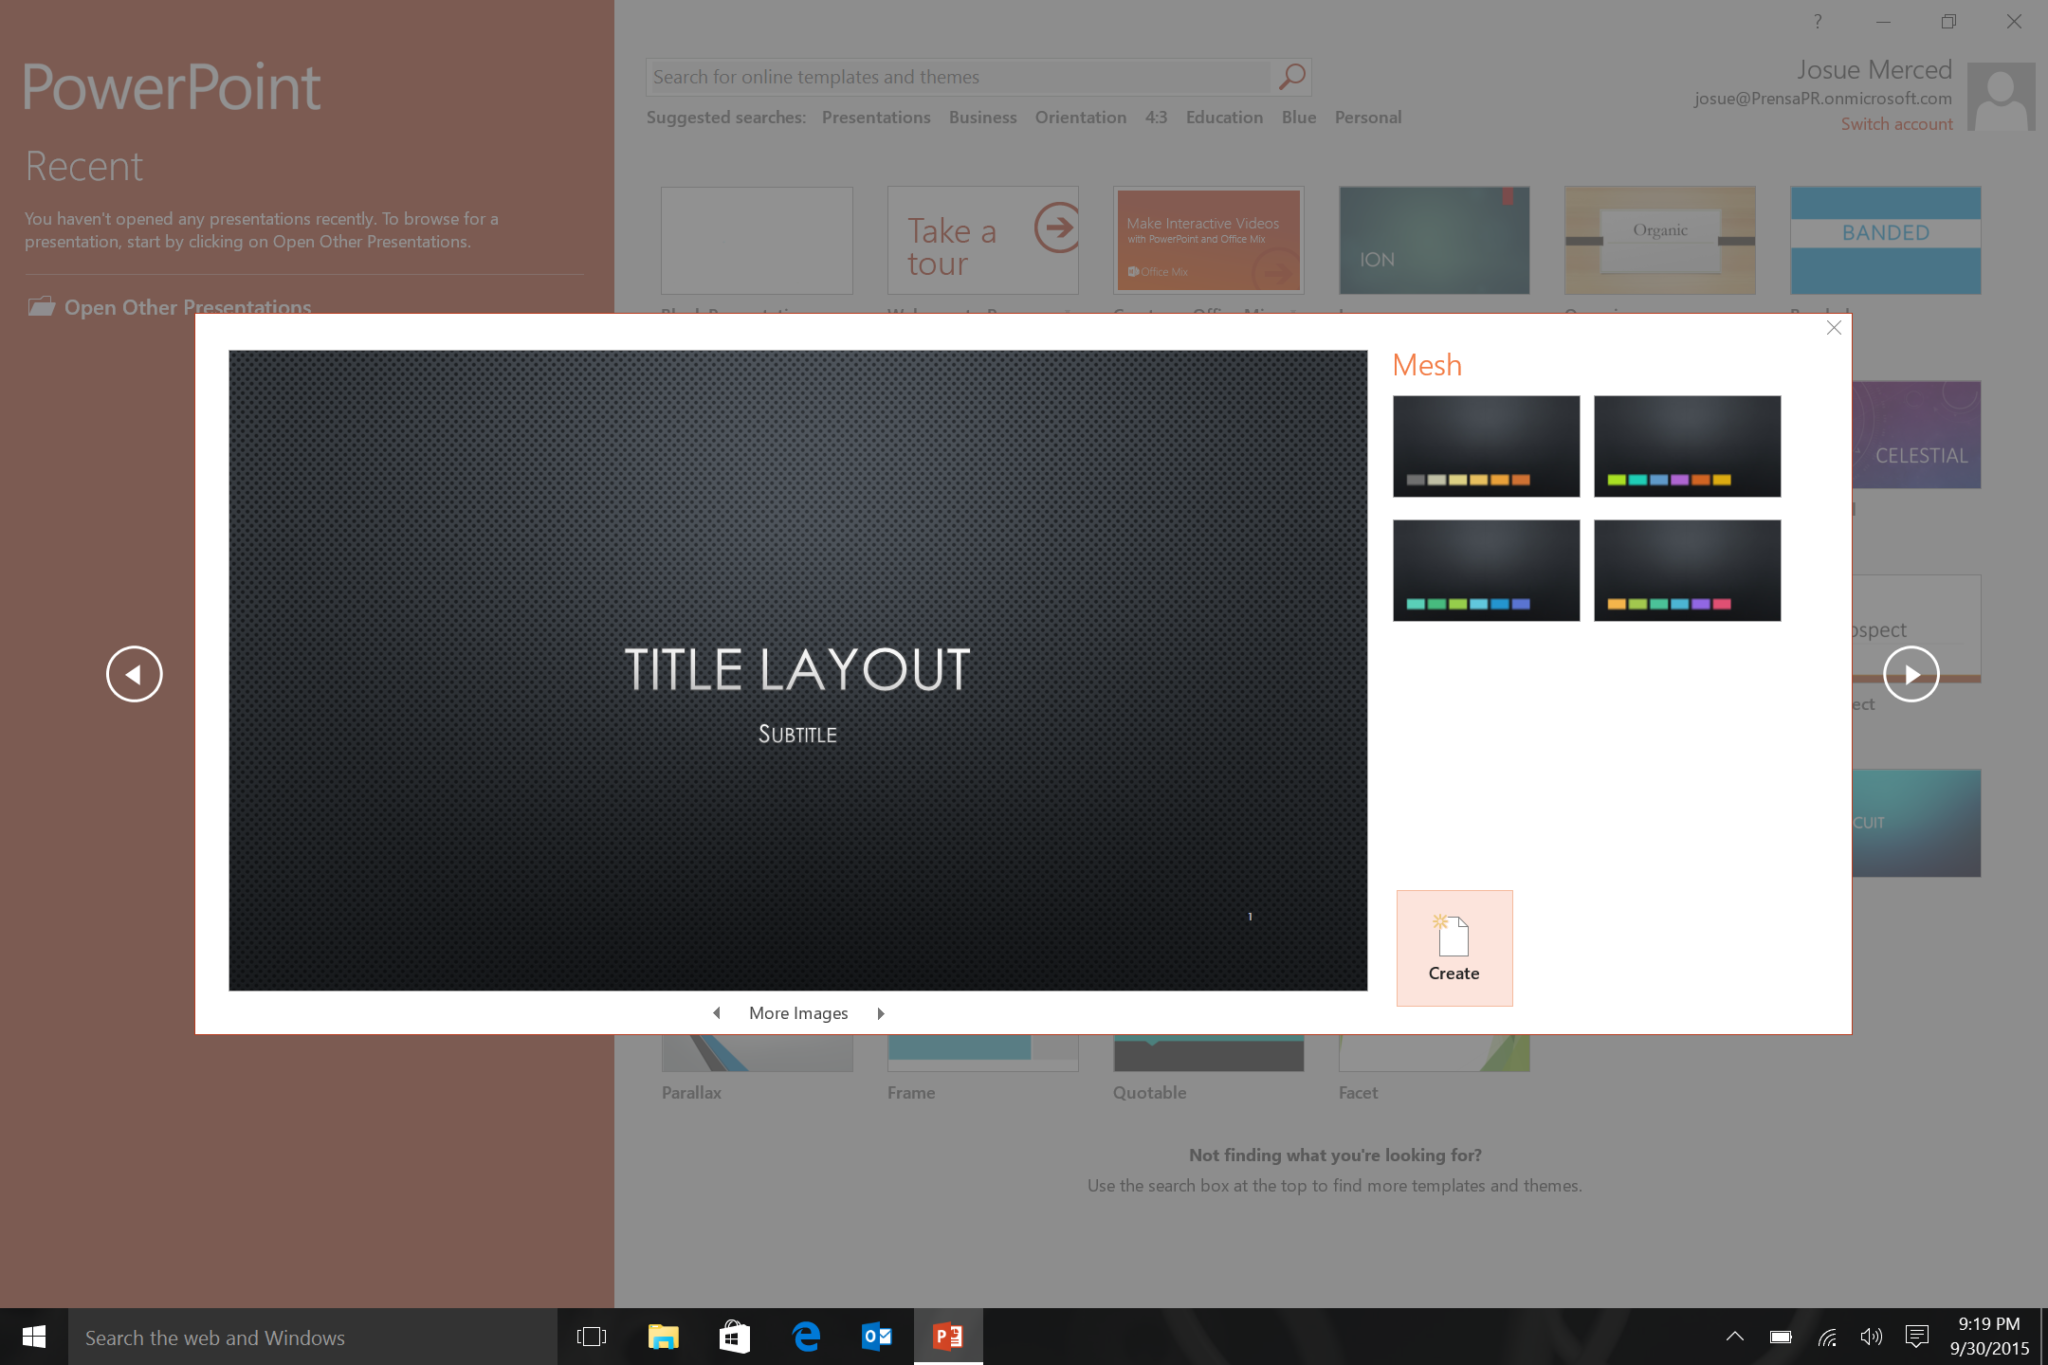Image resolution: width=2048 pixels, height=1365 pixels.
Task: Click the search magnifier icon for templates
Action: (1291, 76)
